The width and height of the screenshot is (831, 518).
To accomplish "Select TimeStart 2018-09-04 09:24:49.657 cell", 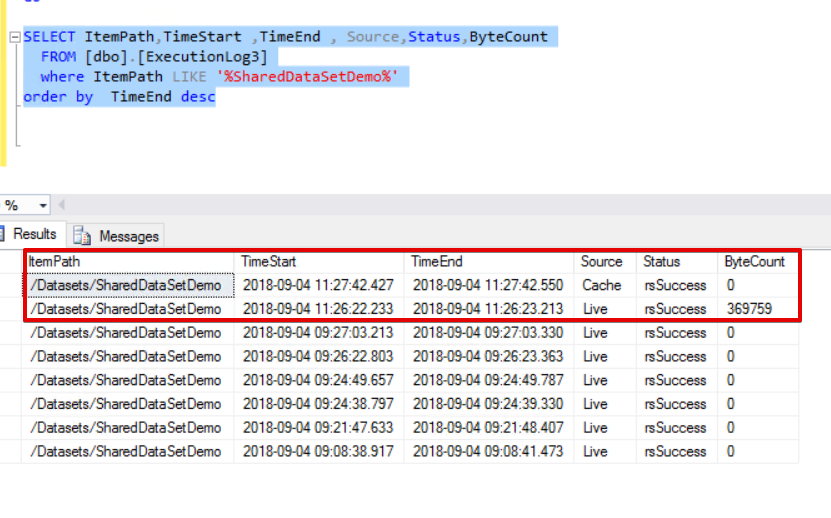I will 319,380.
